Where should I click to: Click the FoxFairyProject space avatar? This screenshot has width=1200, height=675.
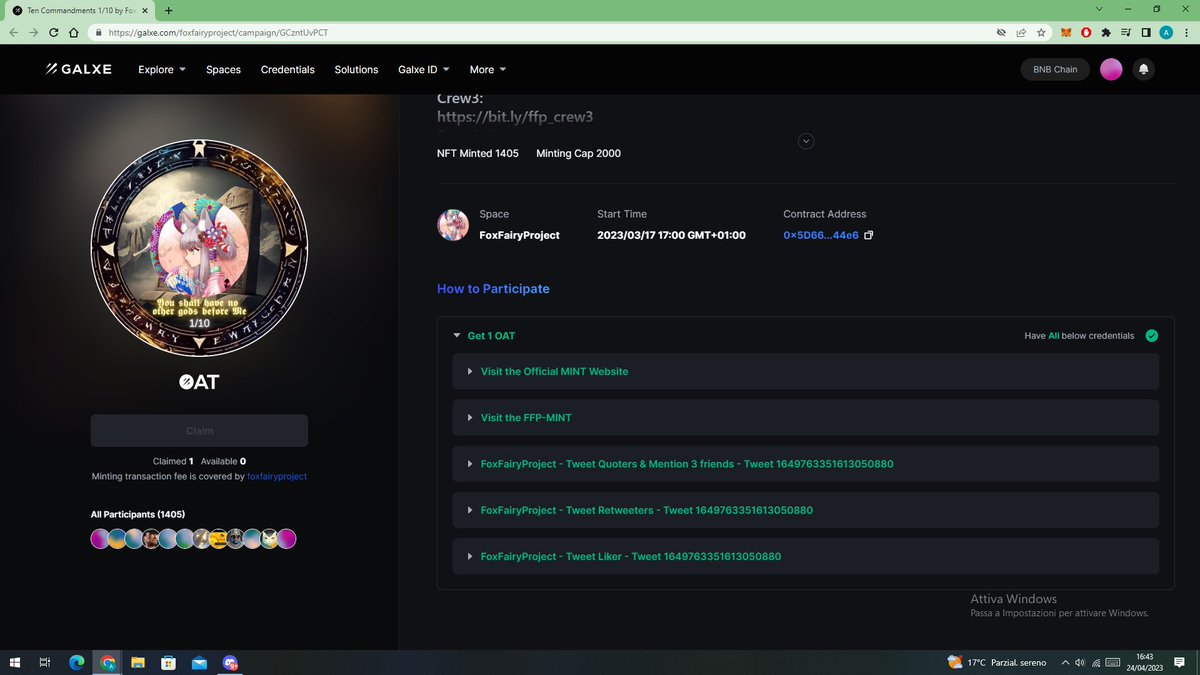click(453, 225)
